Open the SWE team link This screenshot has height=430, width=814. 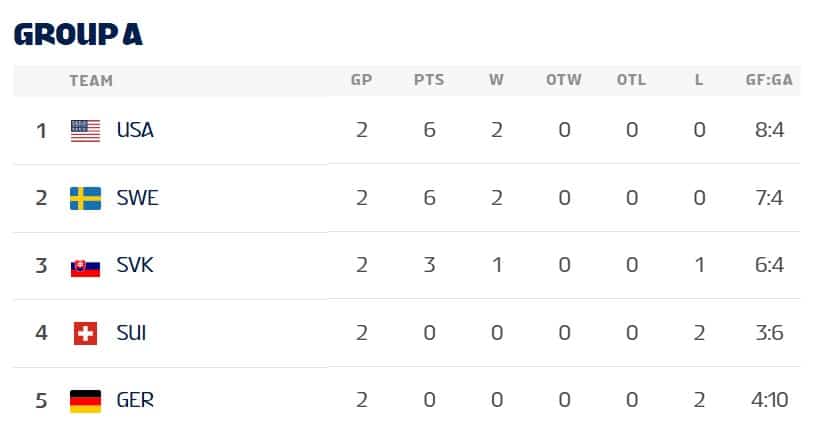coord(137,198)
